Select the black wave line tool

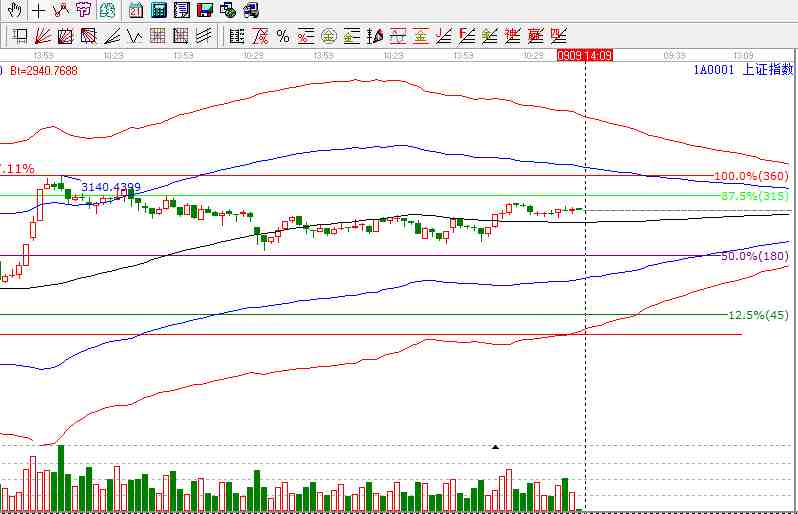pyautogui.click(x=135, y=36)
